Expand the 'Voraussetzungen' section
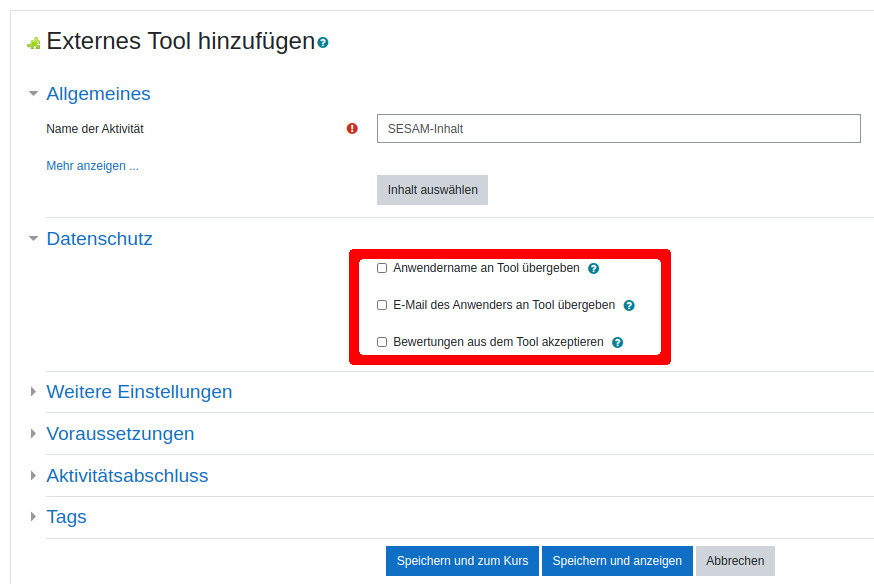Viewport: 874px width, 584px height. coord(120,434)
